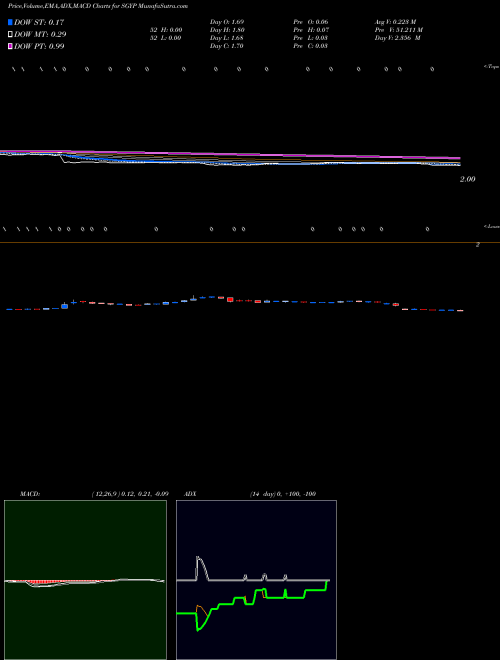
Task: Click the 'Day L: 1.68' value
Action: [x=227, y=38]
